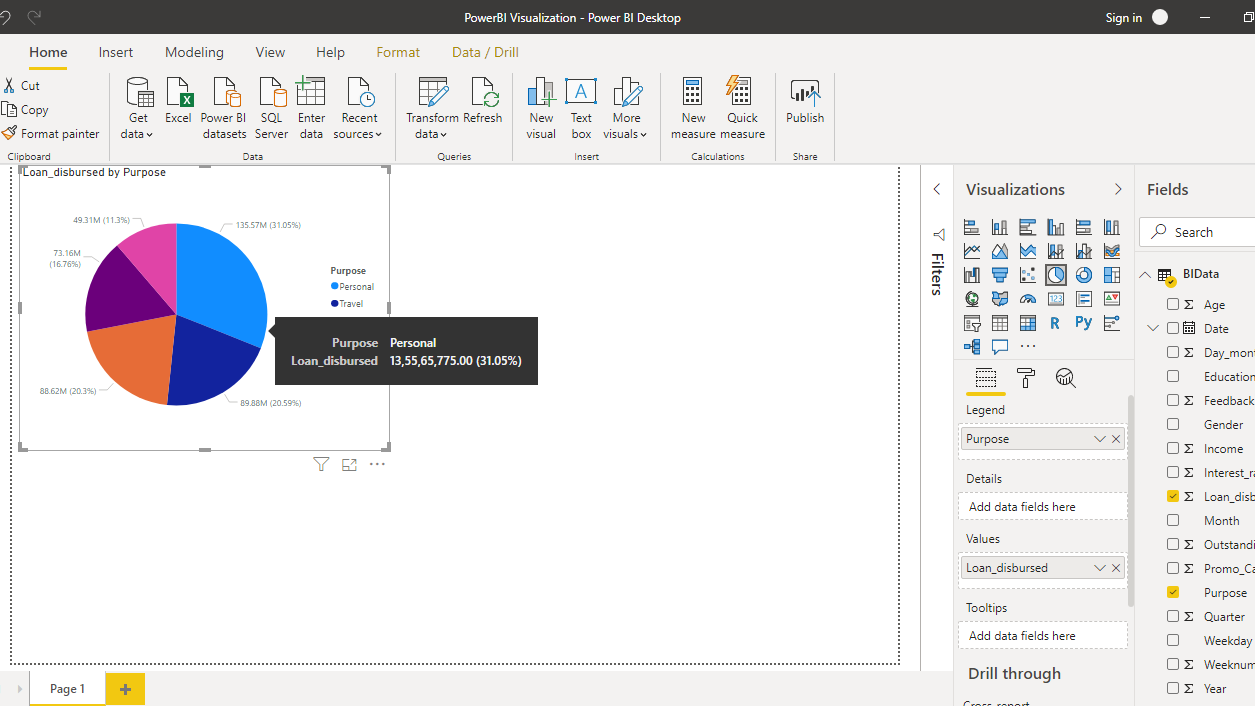This screenshot has height=706, width=1255.
Task: Choose the Scatter chart visualization
Action: point(1028,275)
